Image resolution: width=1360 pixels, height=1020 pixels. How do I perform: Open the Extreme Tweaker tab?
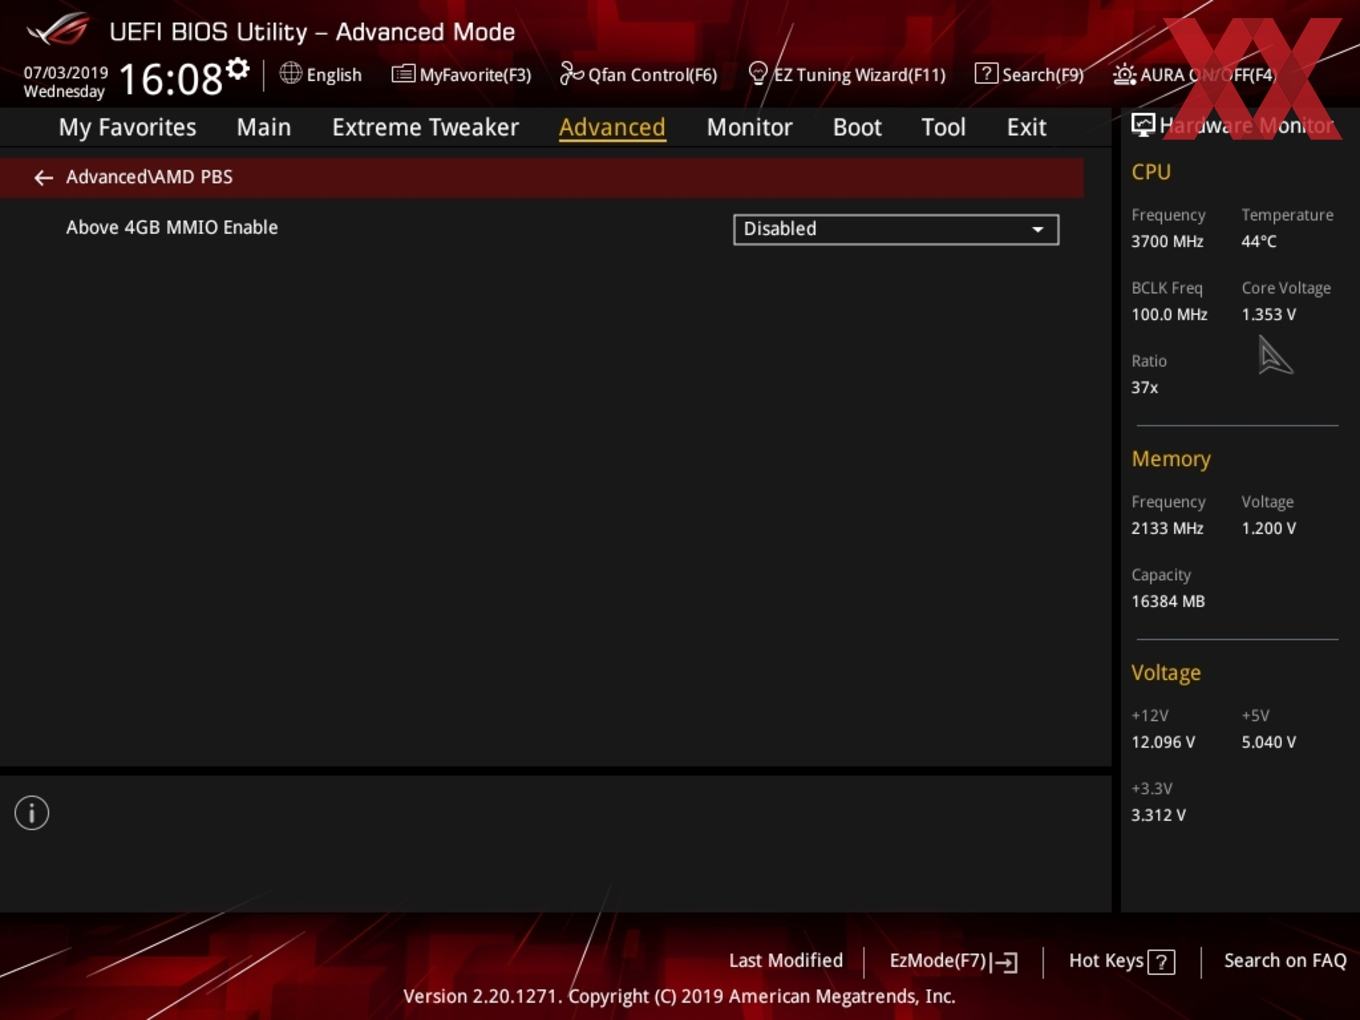click(x=425, y=127)
